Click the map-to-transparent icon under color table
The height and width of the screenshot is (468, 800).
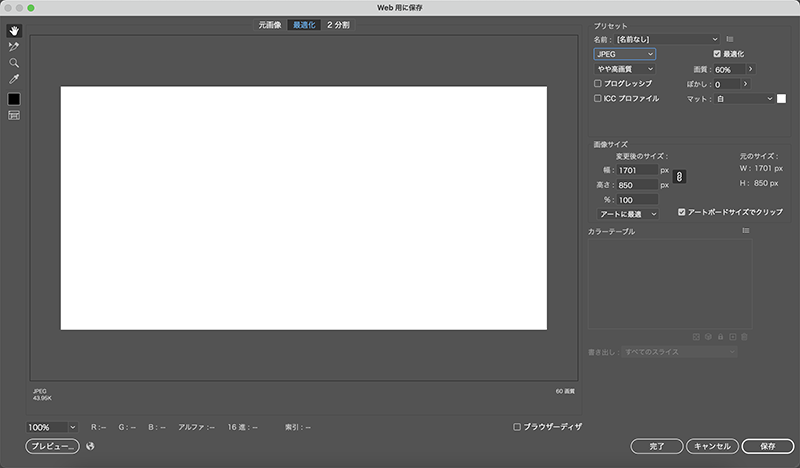pos(696,337)
